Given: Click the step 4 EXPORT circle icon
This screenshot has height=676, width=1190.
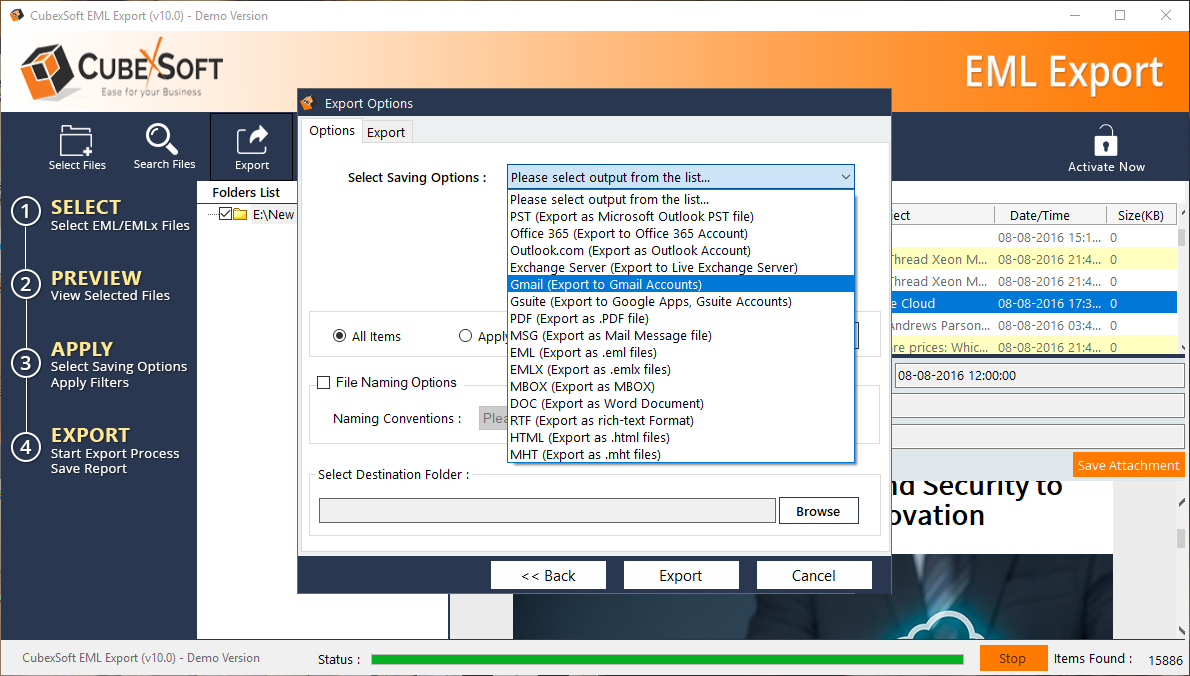Looking at the screenshot, I should pyautogui.click(x=25, y=447).
